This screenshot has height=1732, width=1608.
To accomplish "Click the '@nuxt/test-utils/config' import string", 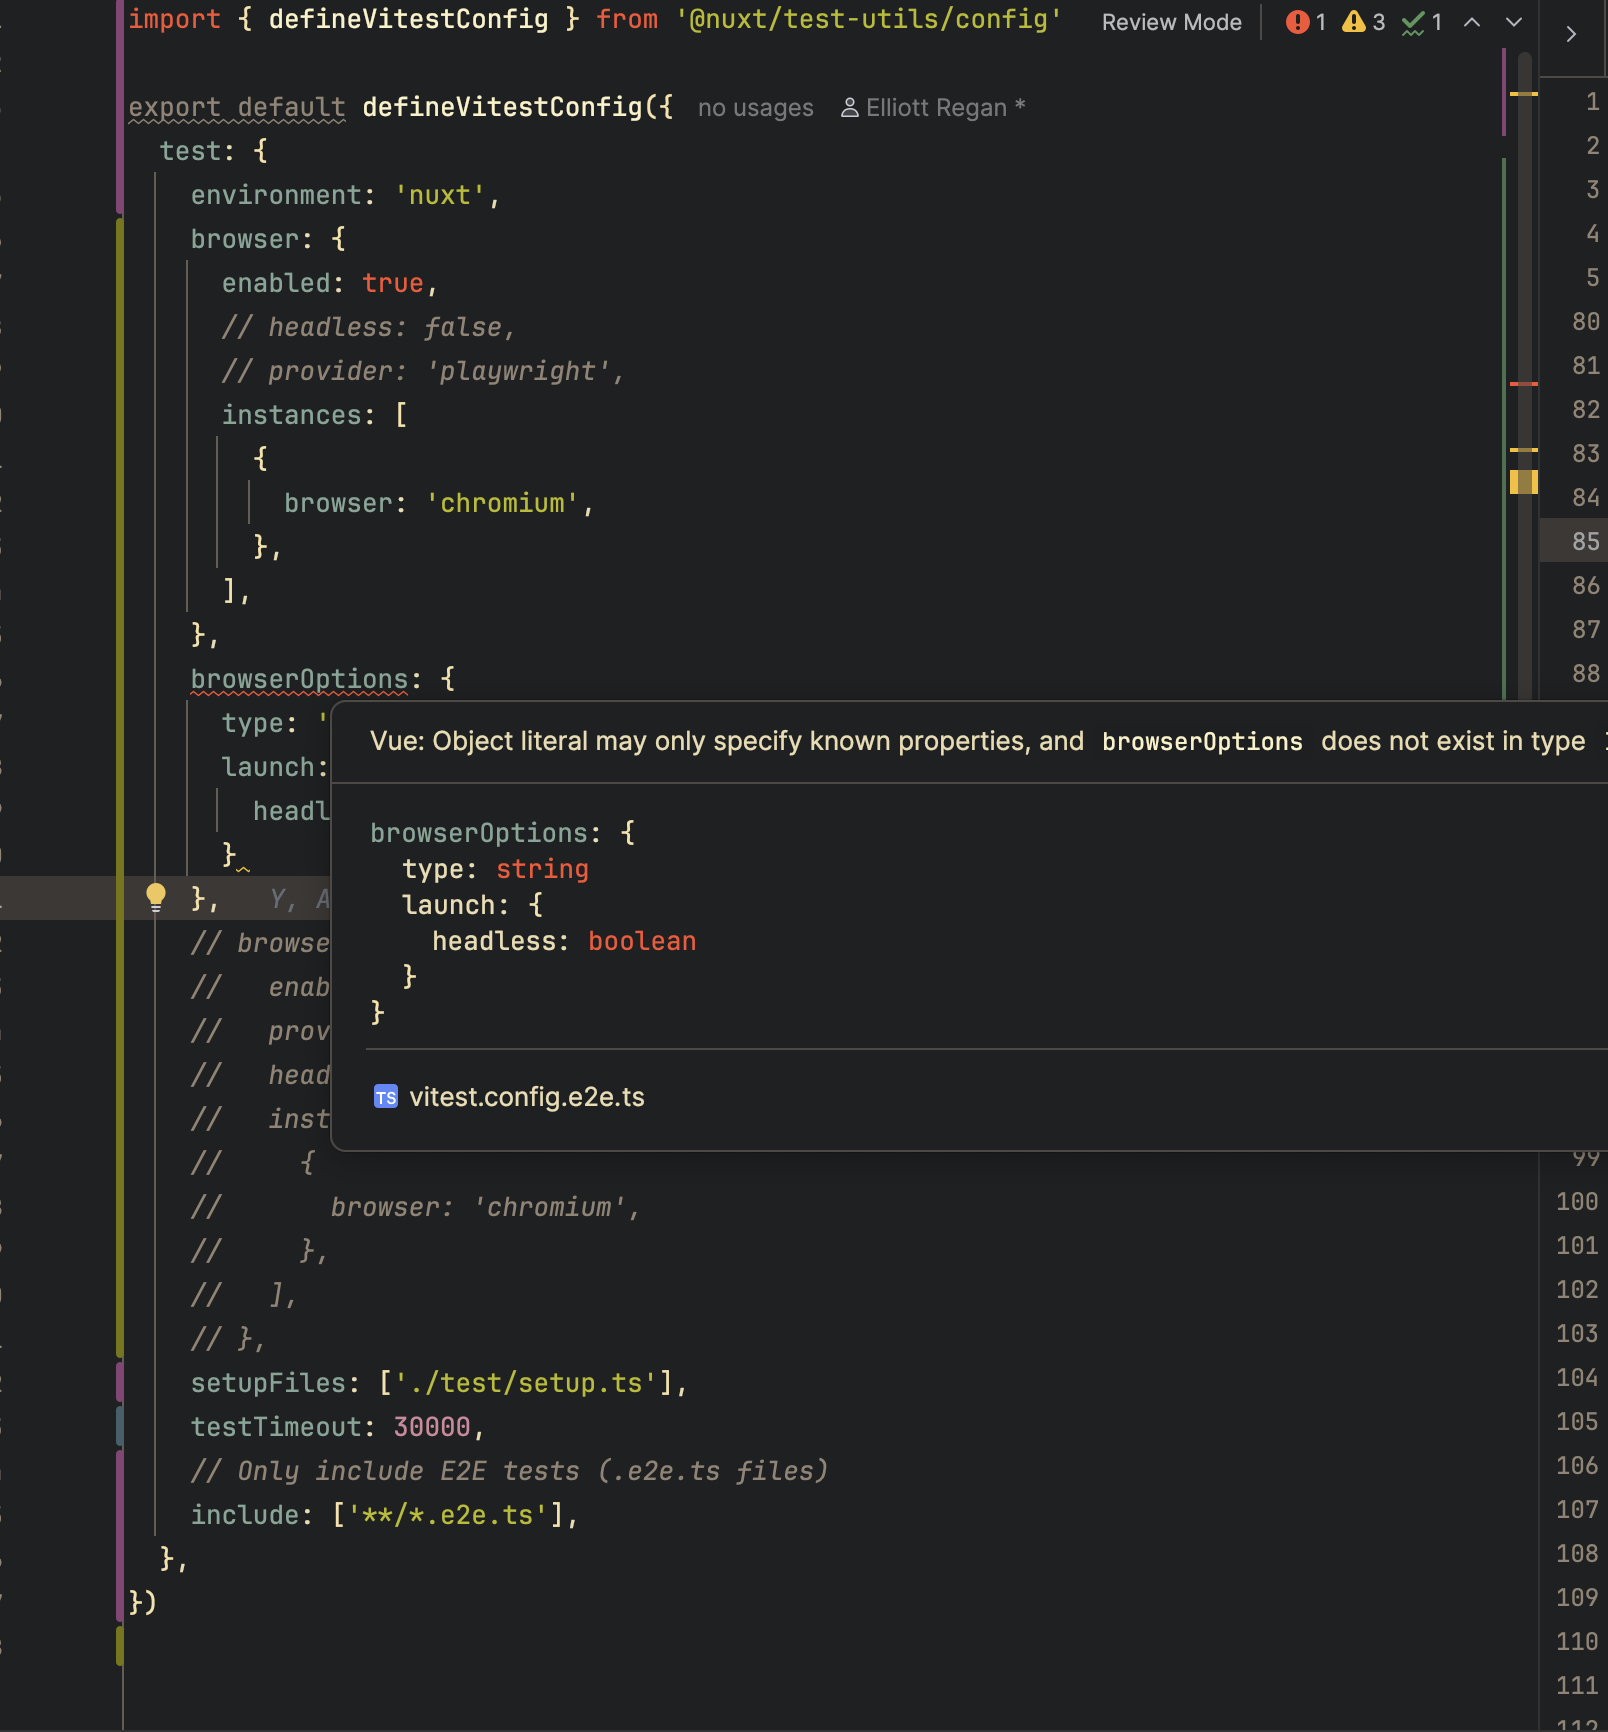I will click(x=868, y=19).
